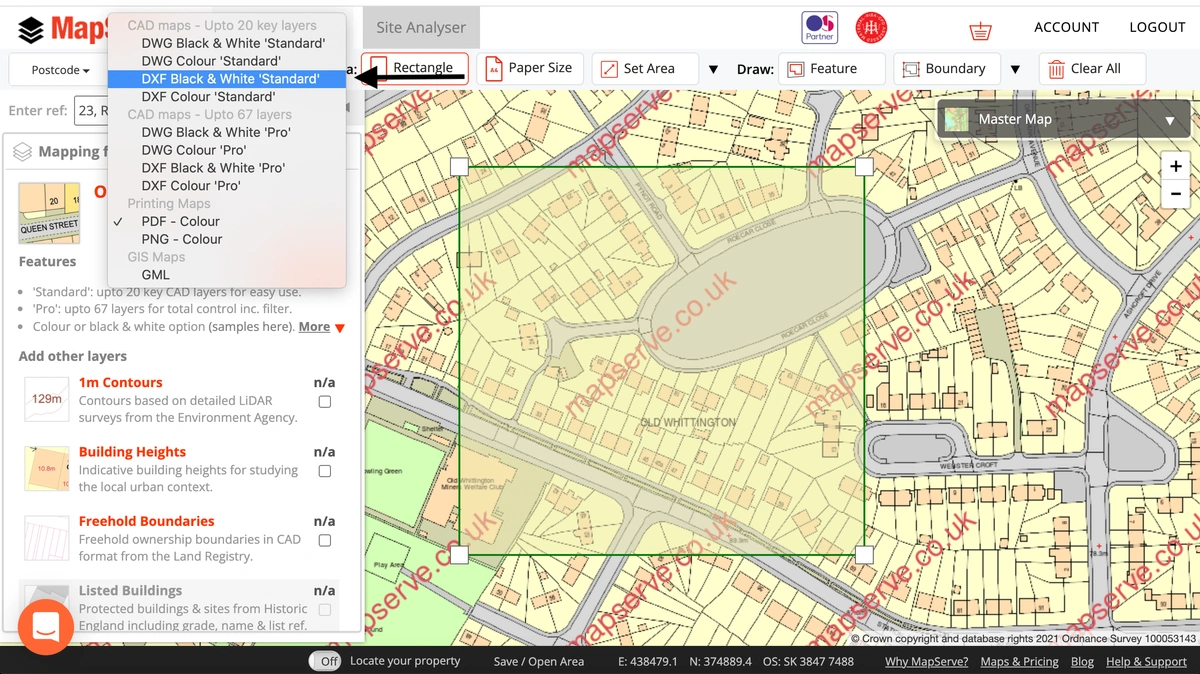Click the Master Map thumbnail icon

(957, 120)
